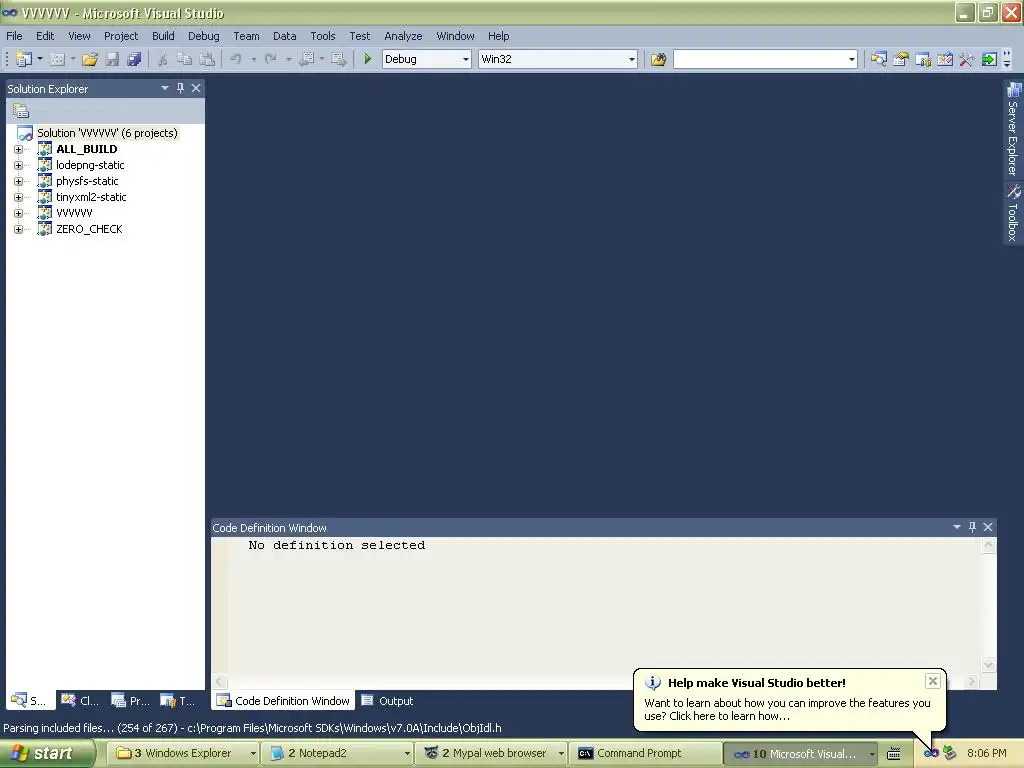Screen dimensions: 1024x768
Task: Open the Tools menu
Action: click(x=323, y=36)
